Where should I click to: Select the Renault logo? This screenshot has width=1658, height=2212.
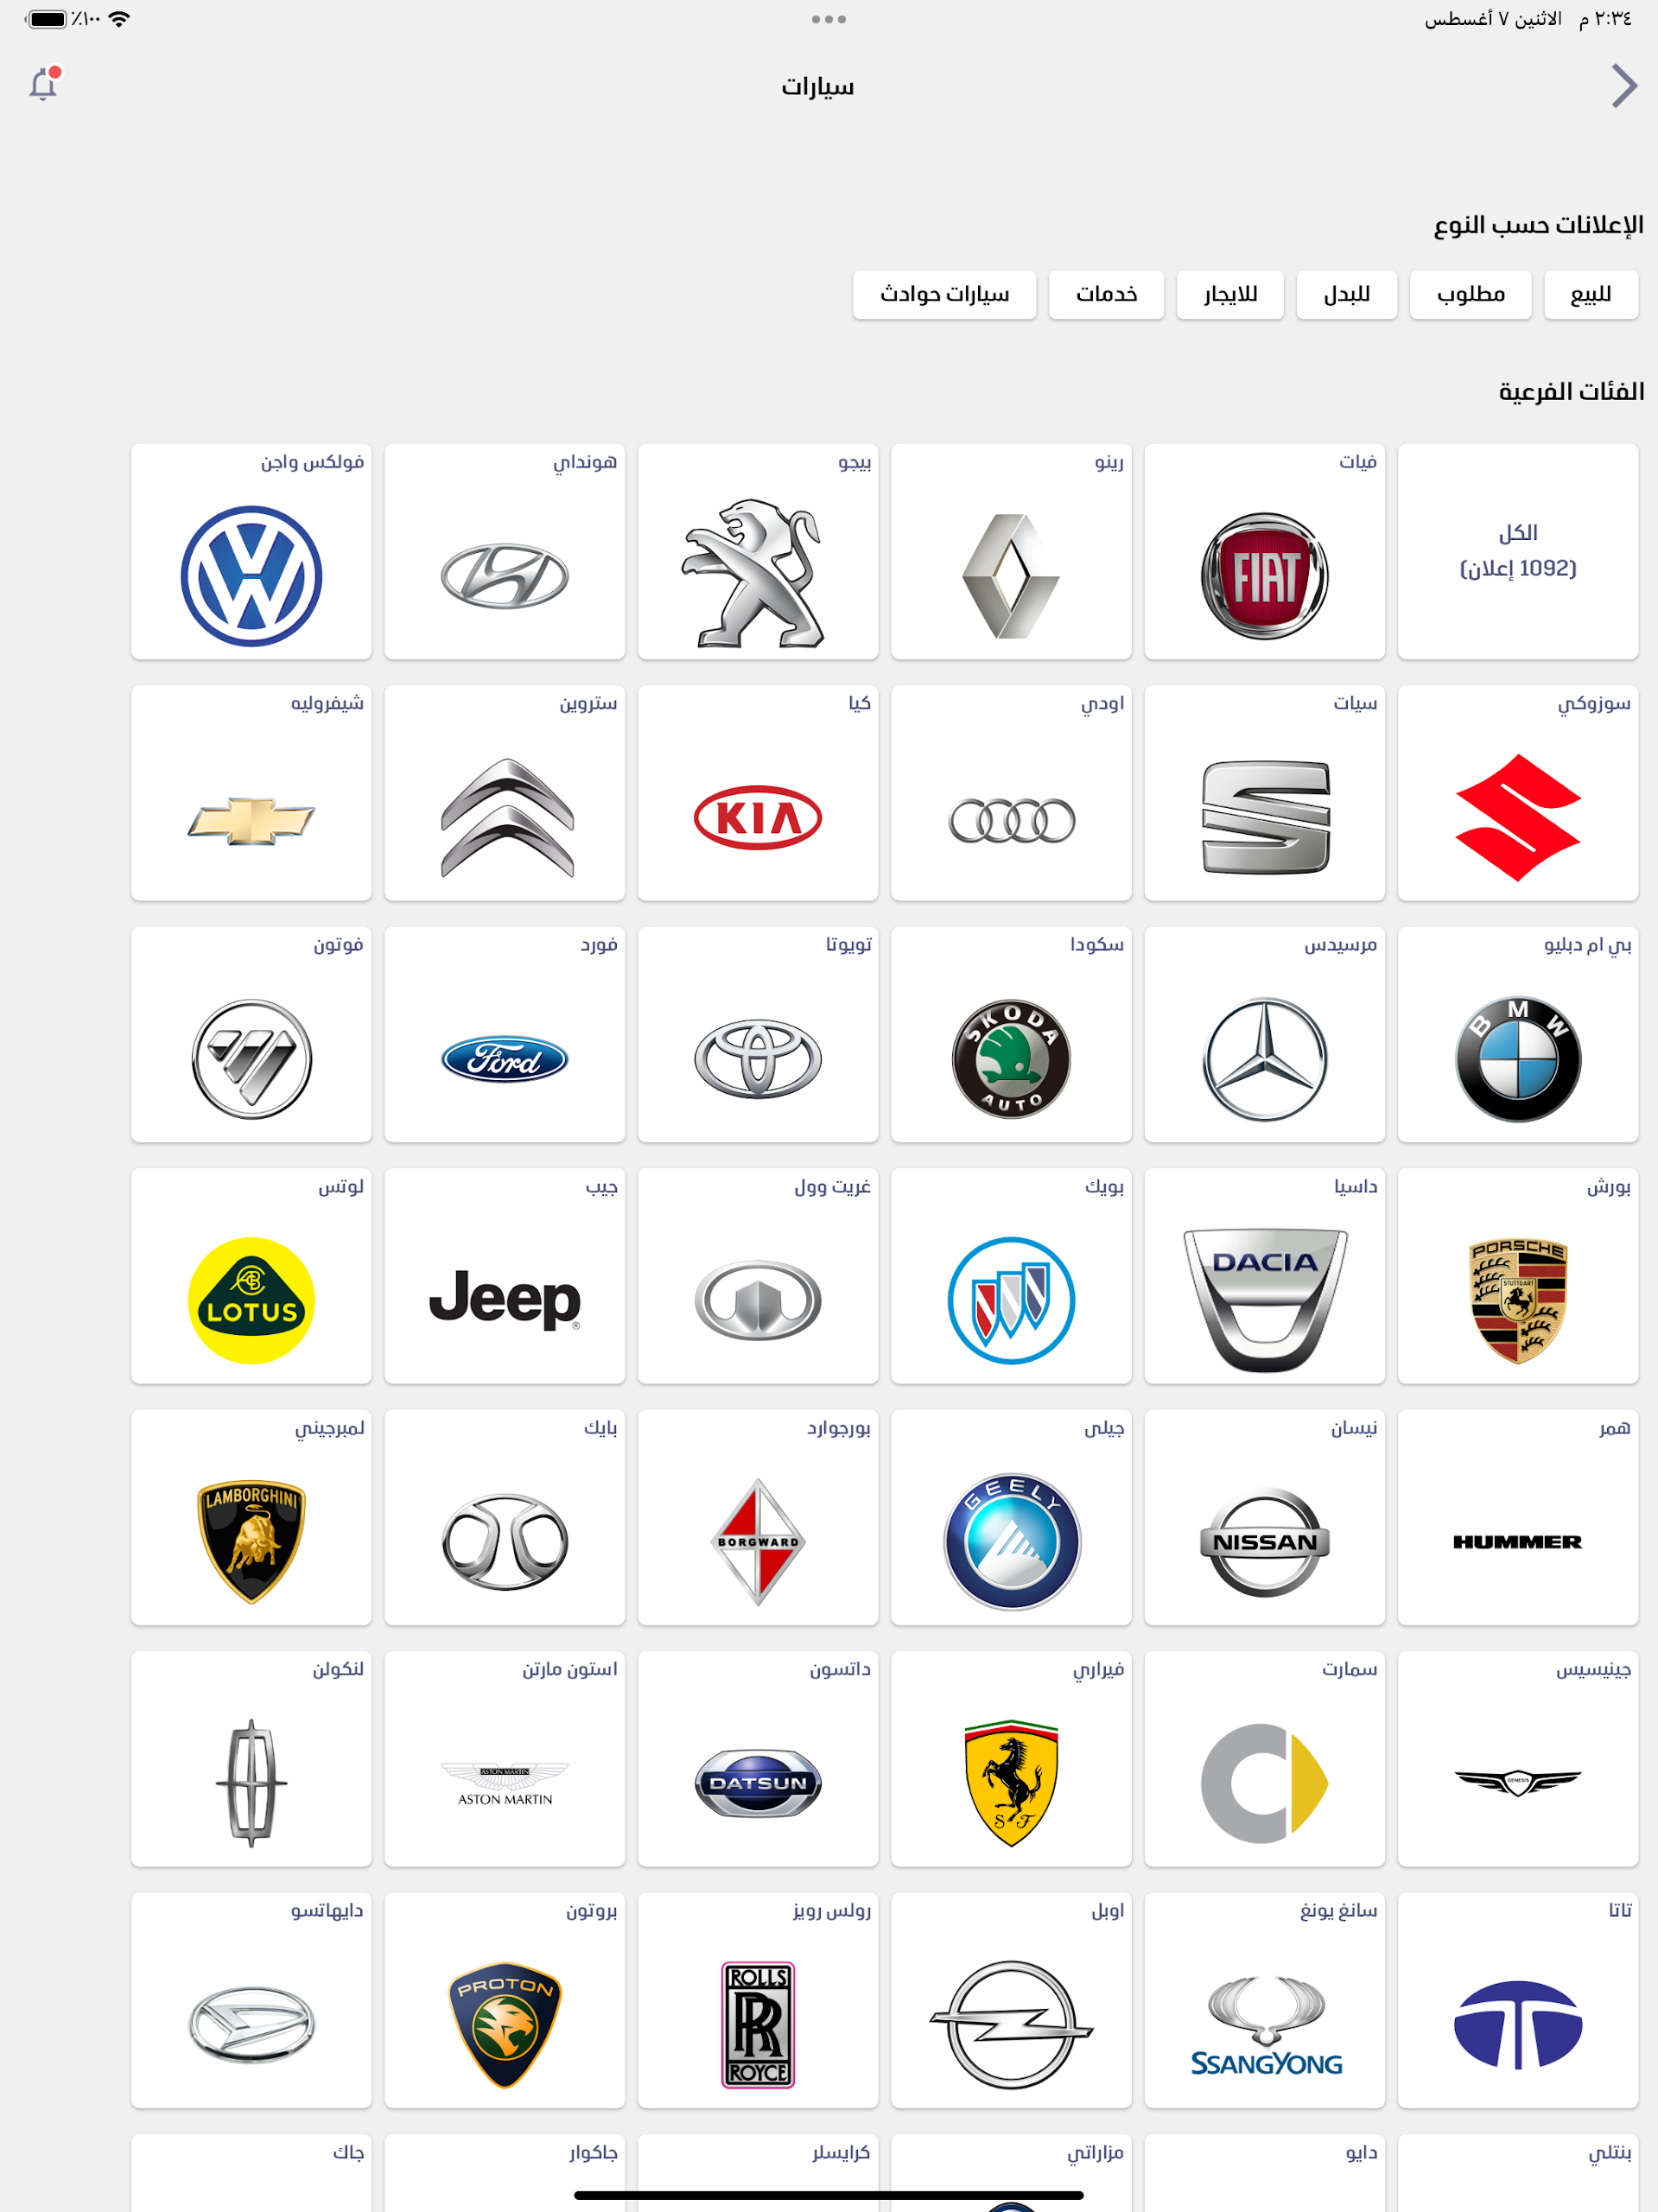coord(1011,576)
